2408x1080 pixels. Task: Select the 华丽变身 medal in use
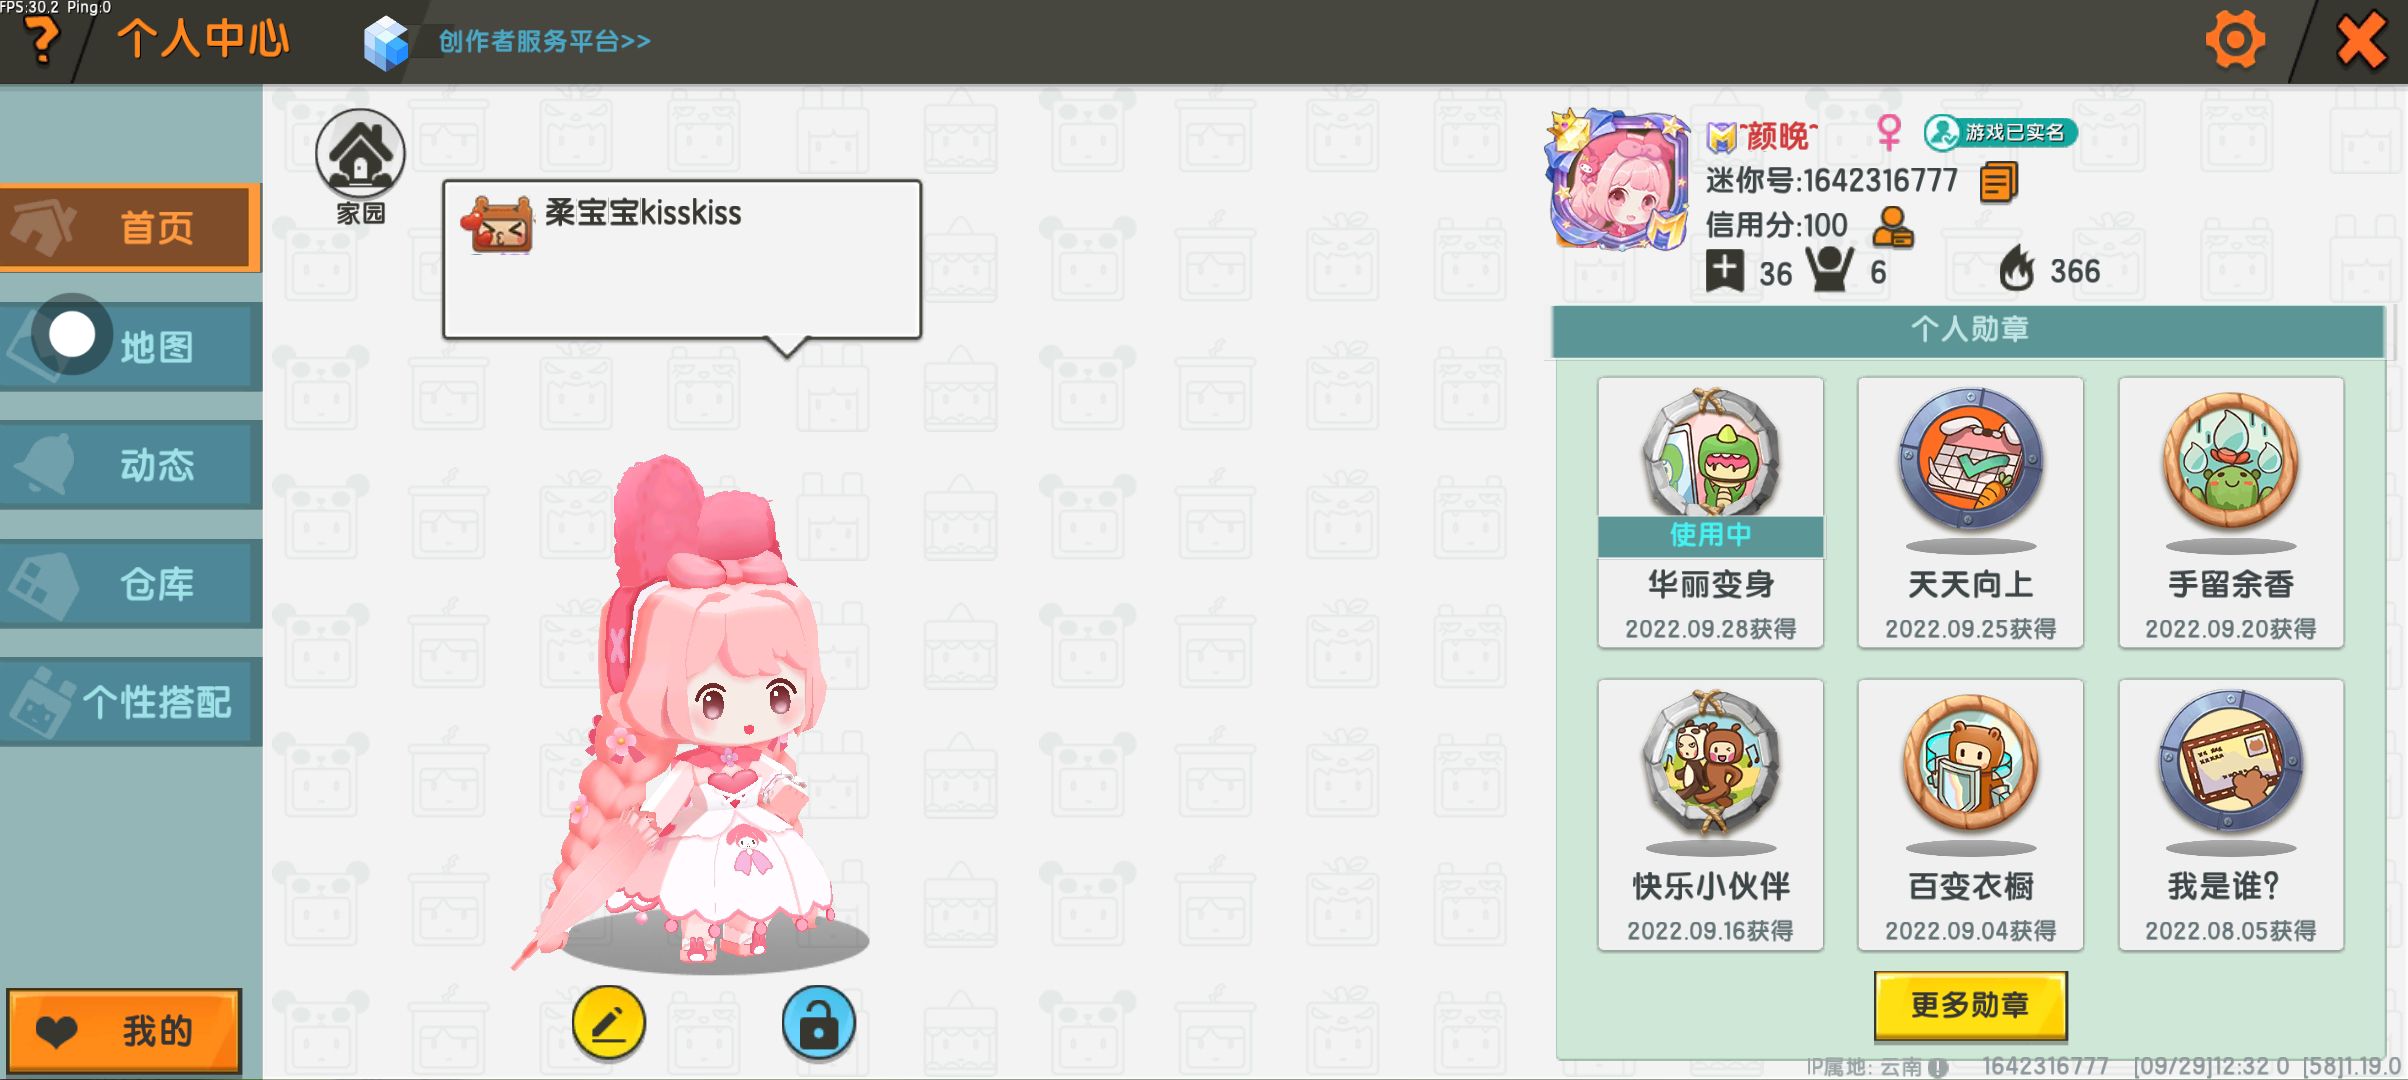(1710, 512)
